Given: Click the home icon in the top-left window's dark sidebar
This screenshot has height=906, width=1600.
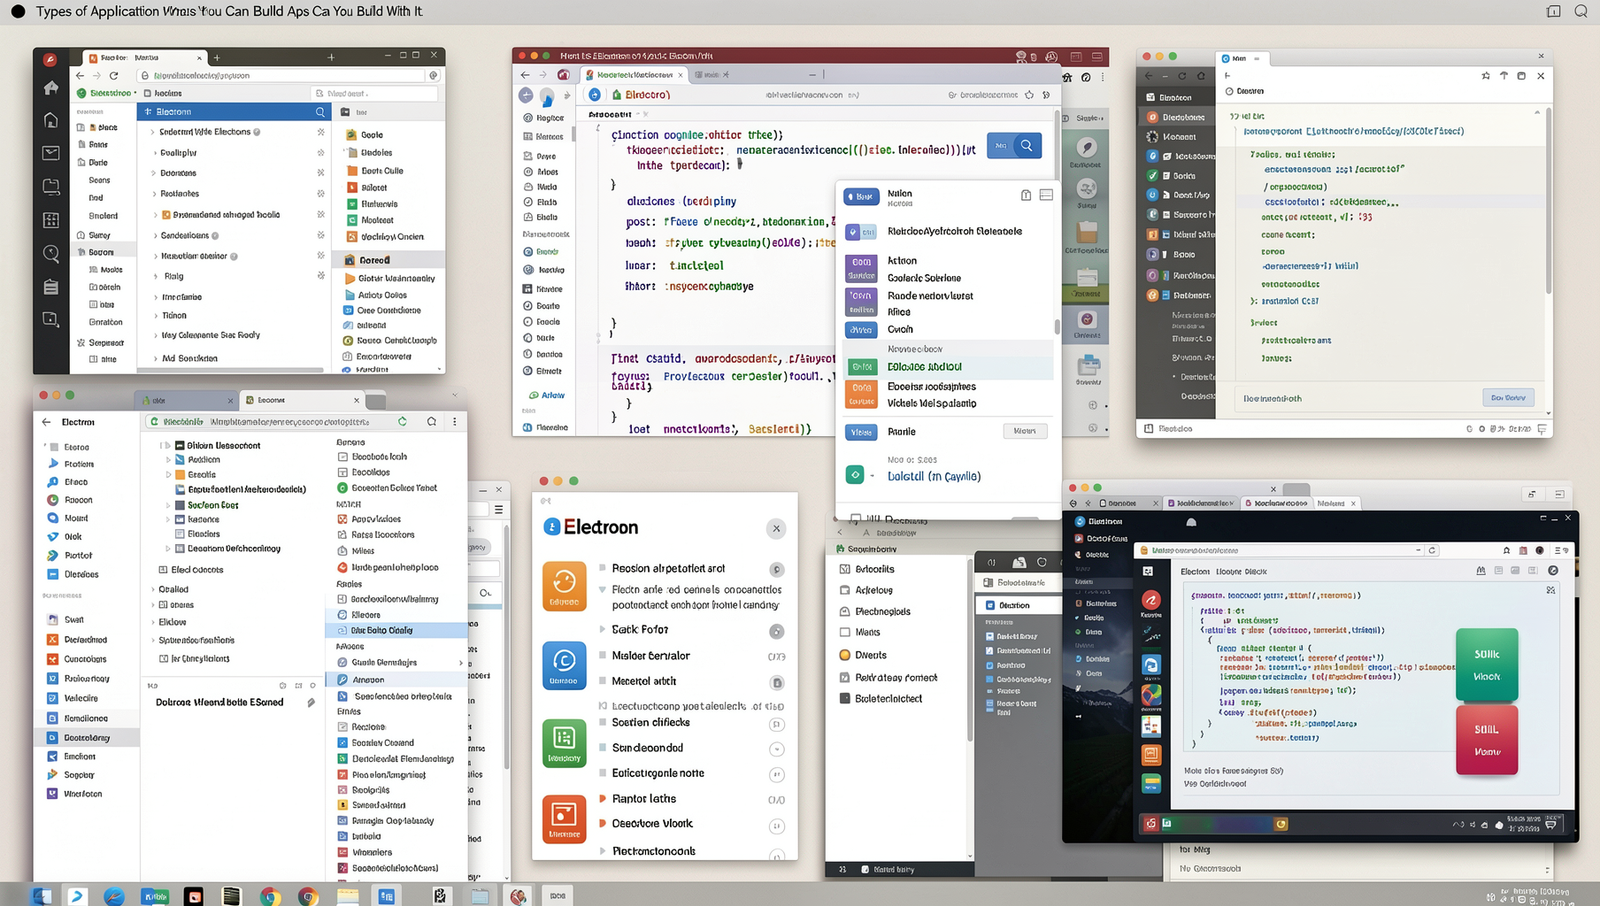Looking at the screenshot, I should coord(50,88).
